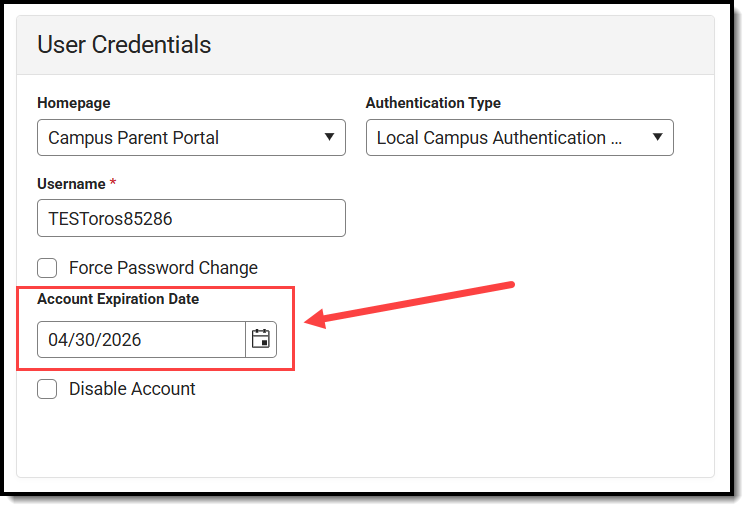Enable the Force Password Change checkbox

47,268
